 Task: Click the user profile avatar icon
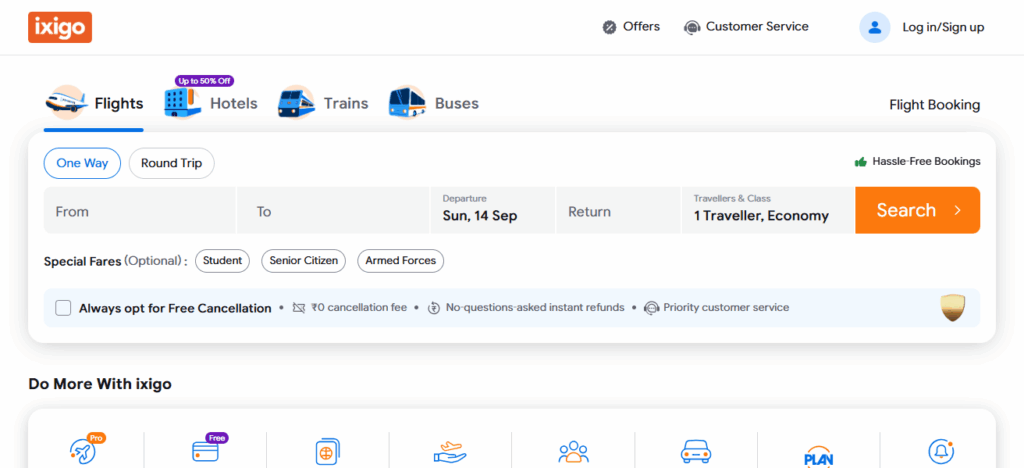coord(874,27)
